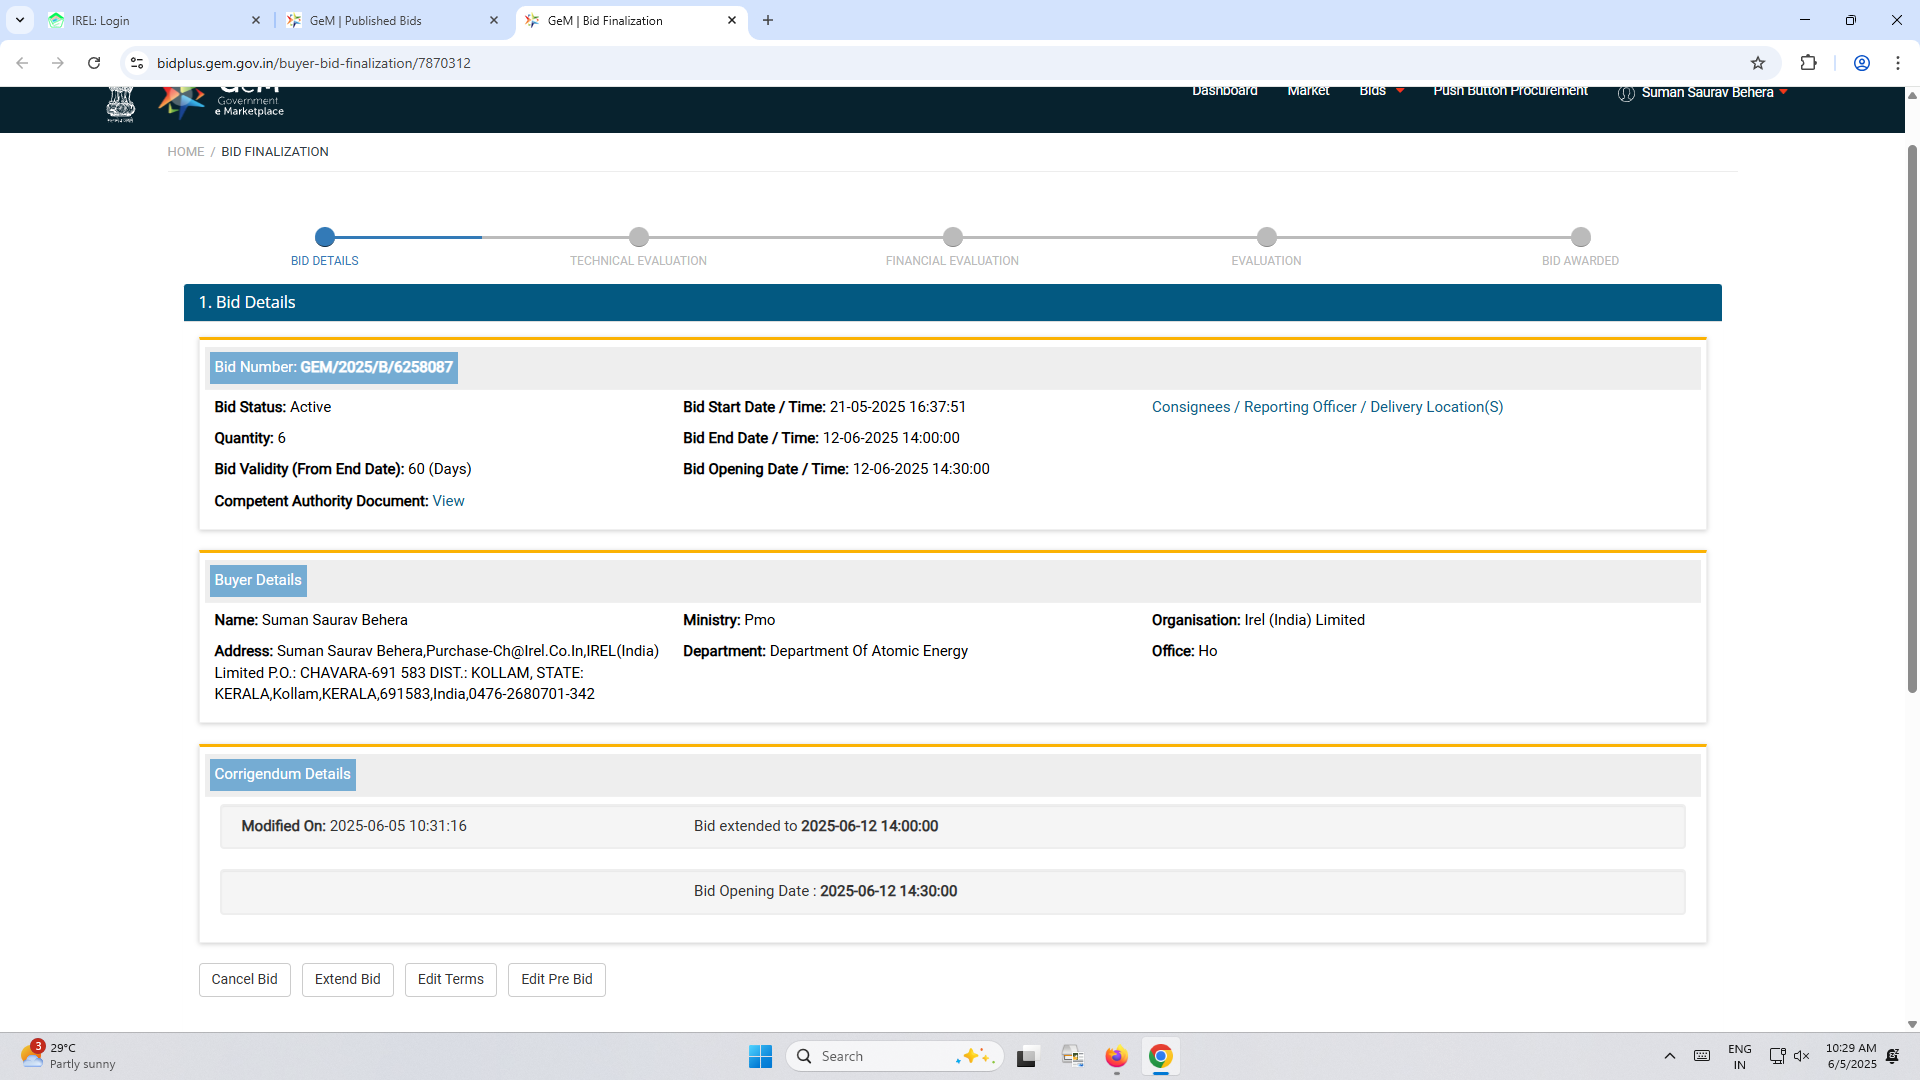Click Modified On 2025-06-05 10:31:16 row
The image size is (1920, 1080).
(953, 827)
